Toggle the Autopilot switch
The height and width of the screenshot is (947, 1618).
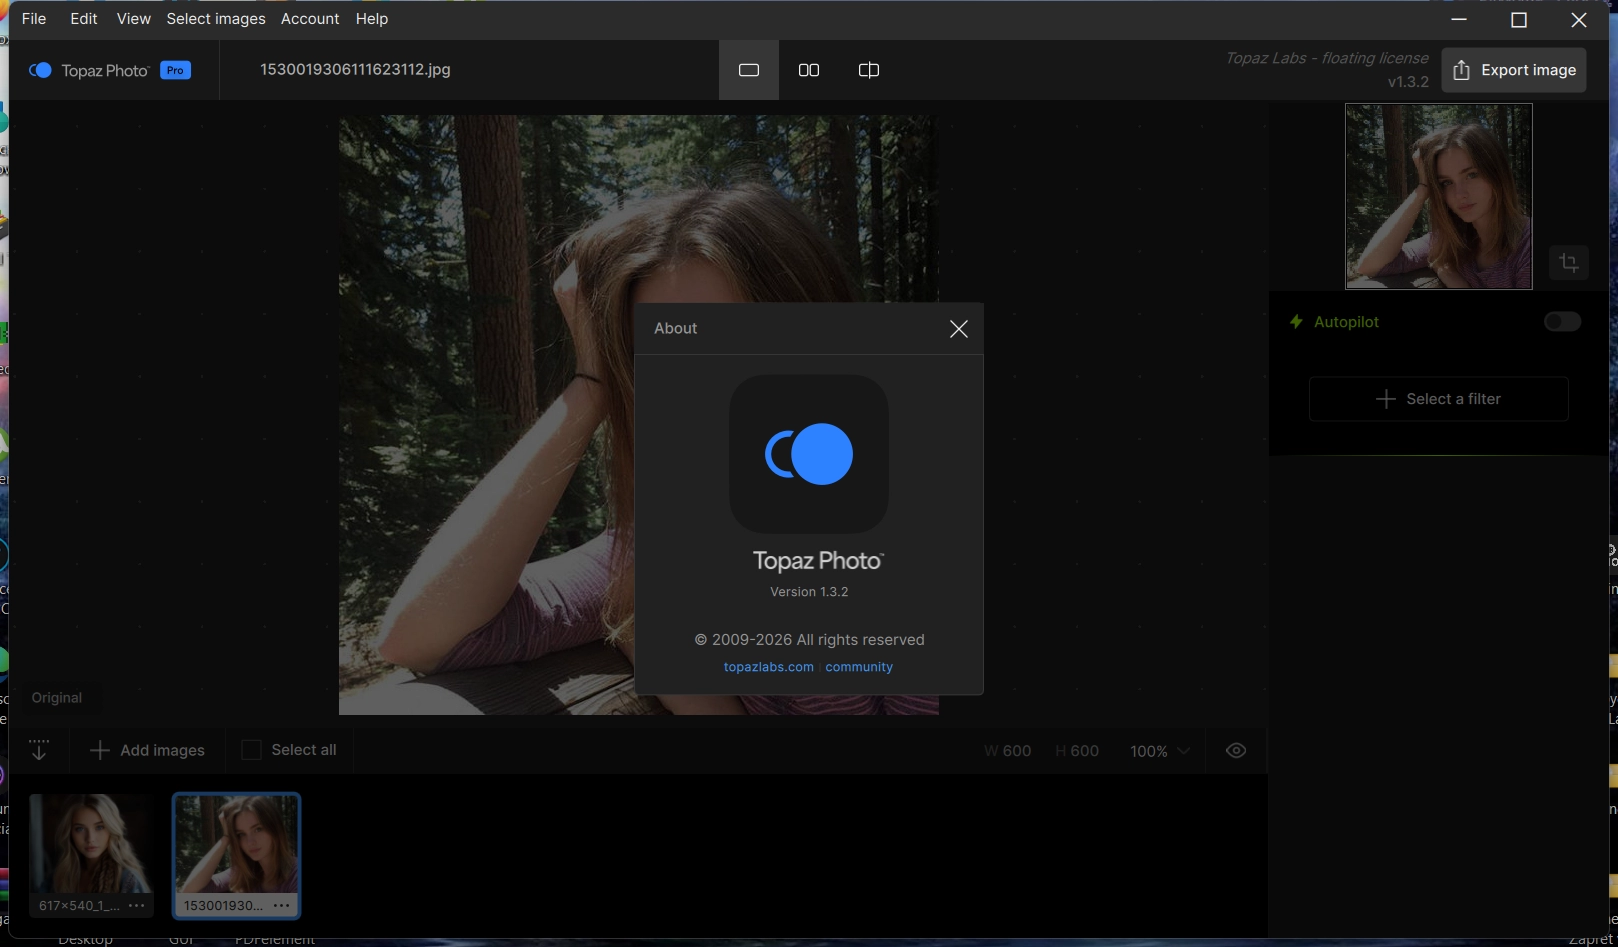click(x=1562, y=321)
